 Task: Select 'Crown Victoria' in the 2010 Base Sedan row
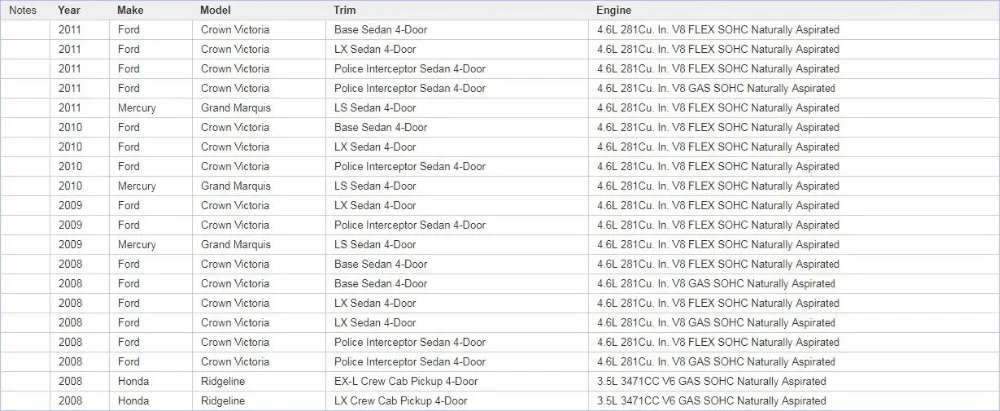tap(235, 127)
